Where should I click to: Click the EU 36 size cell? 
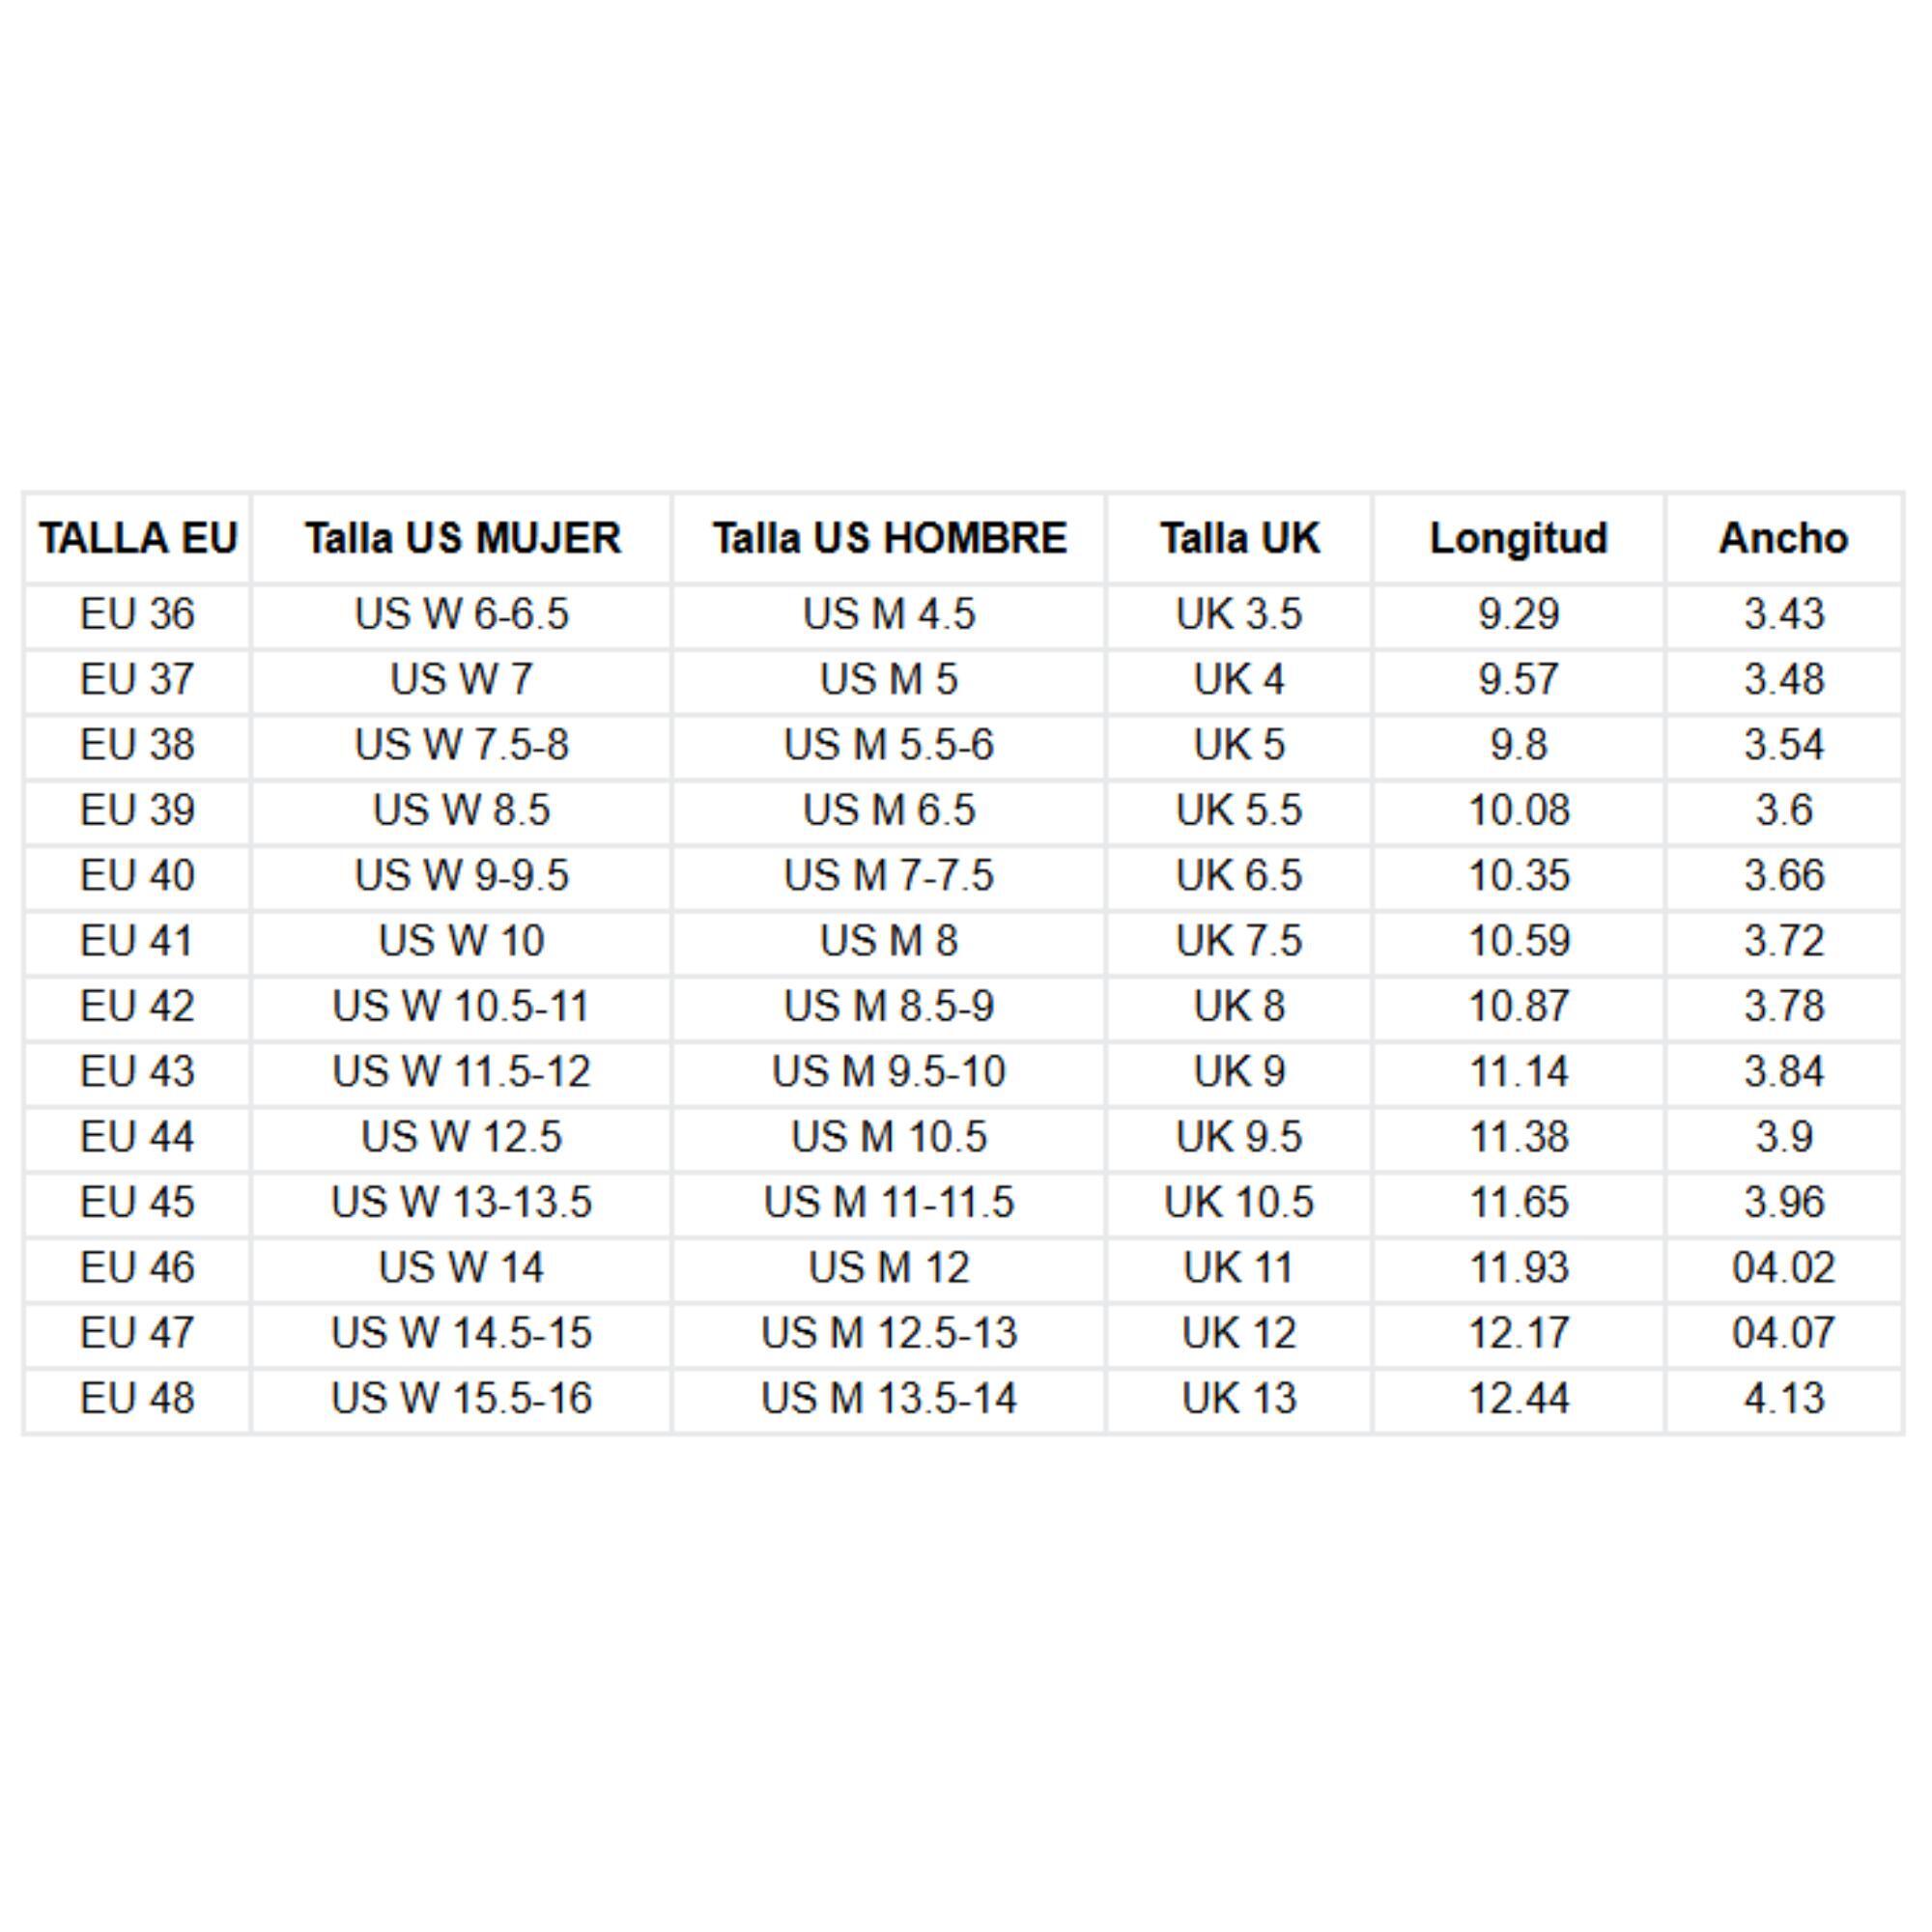pos(137,614)
